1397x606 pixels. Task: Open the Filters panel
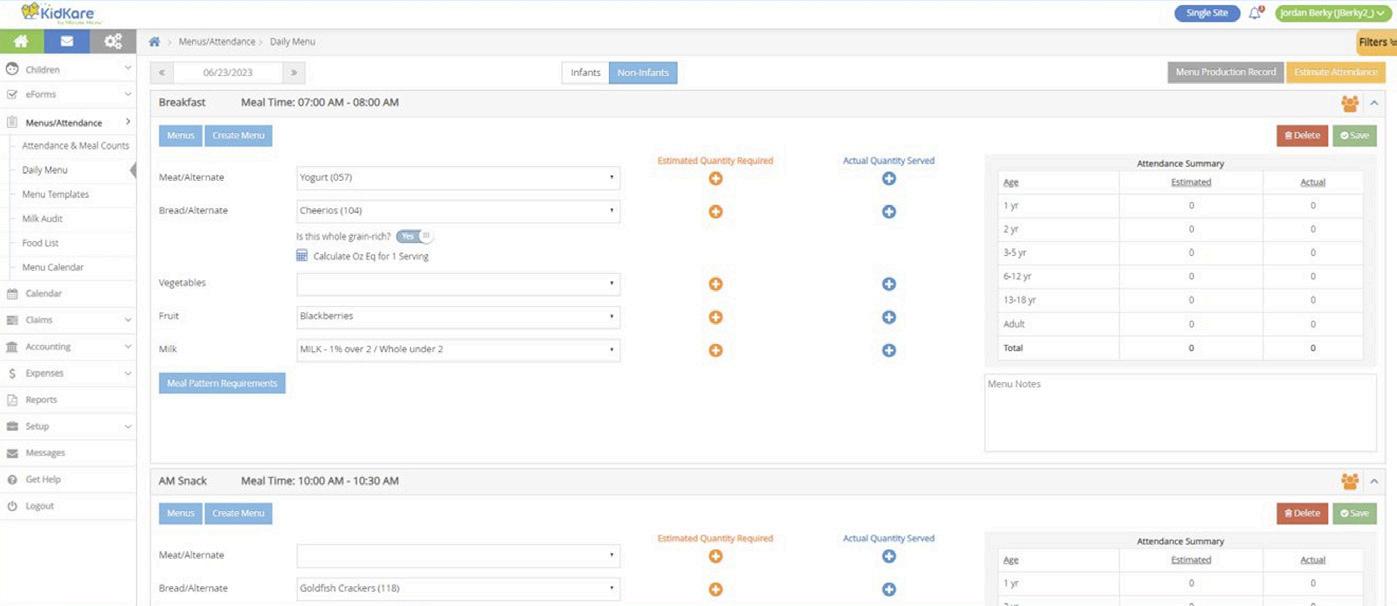pos(1377,42)
